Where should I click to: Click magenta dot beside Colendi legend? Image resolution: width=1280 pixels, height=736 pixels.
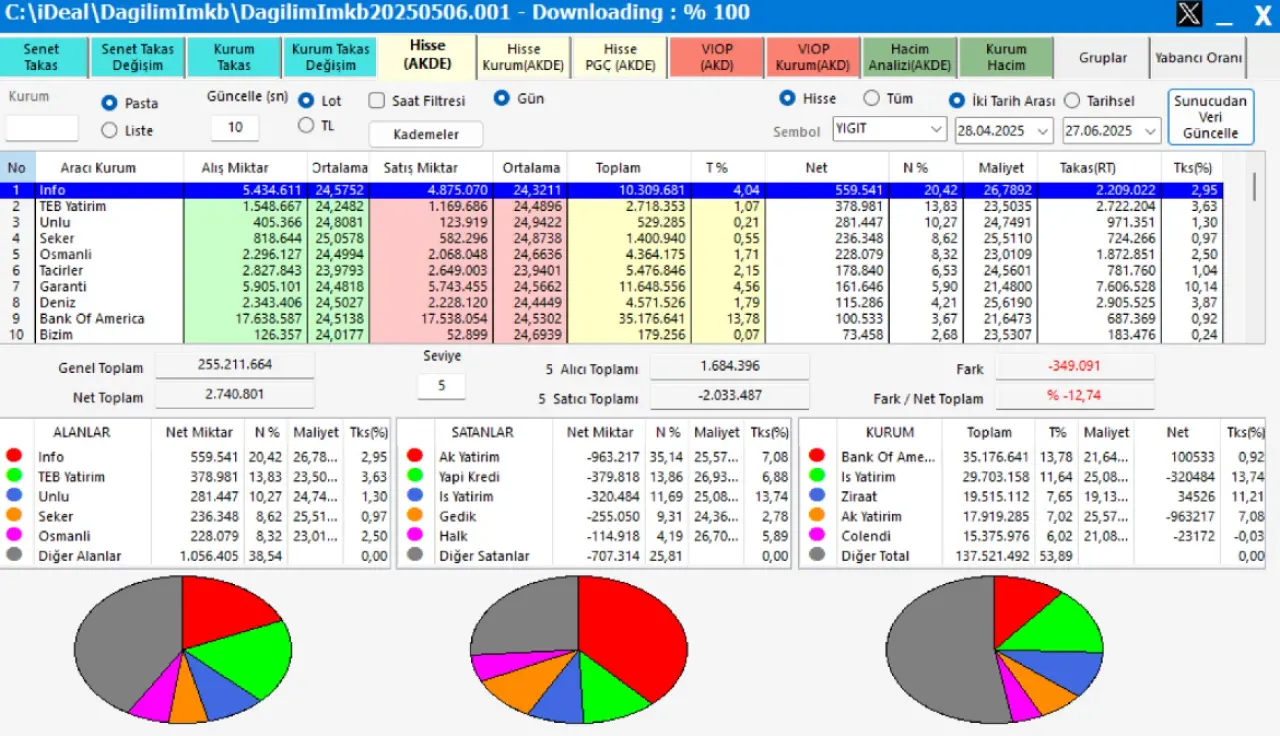pos(817,536)
